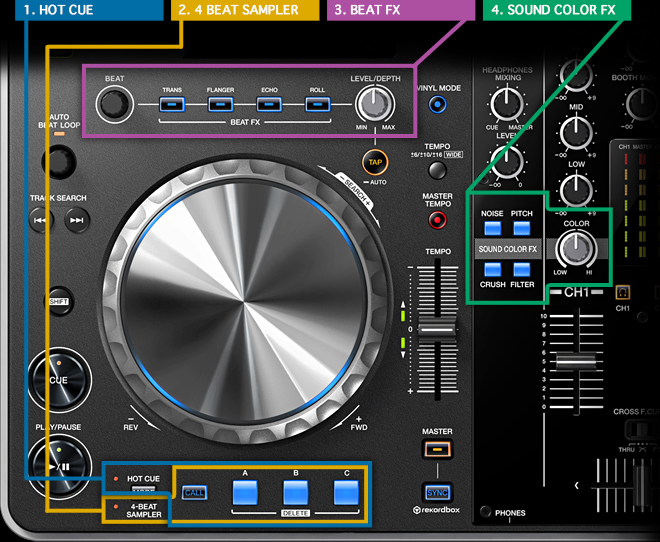
Task: Toggle the MASTER TEMPO red button
Action: pyautogui.click(x=437, y=220)
